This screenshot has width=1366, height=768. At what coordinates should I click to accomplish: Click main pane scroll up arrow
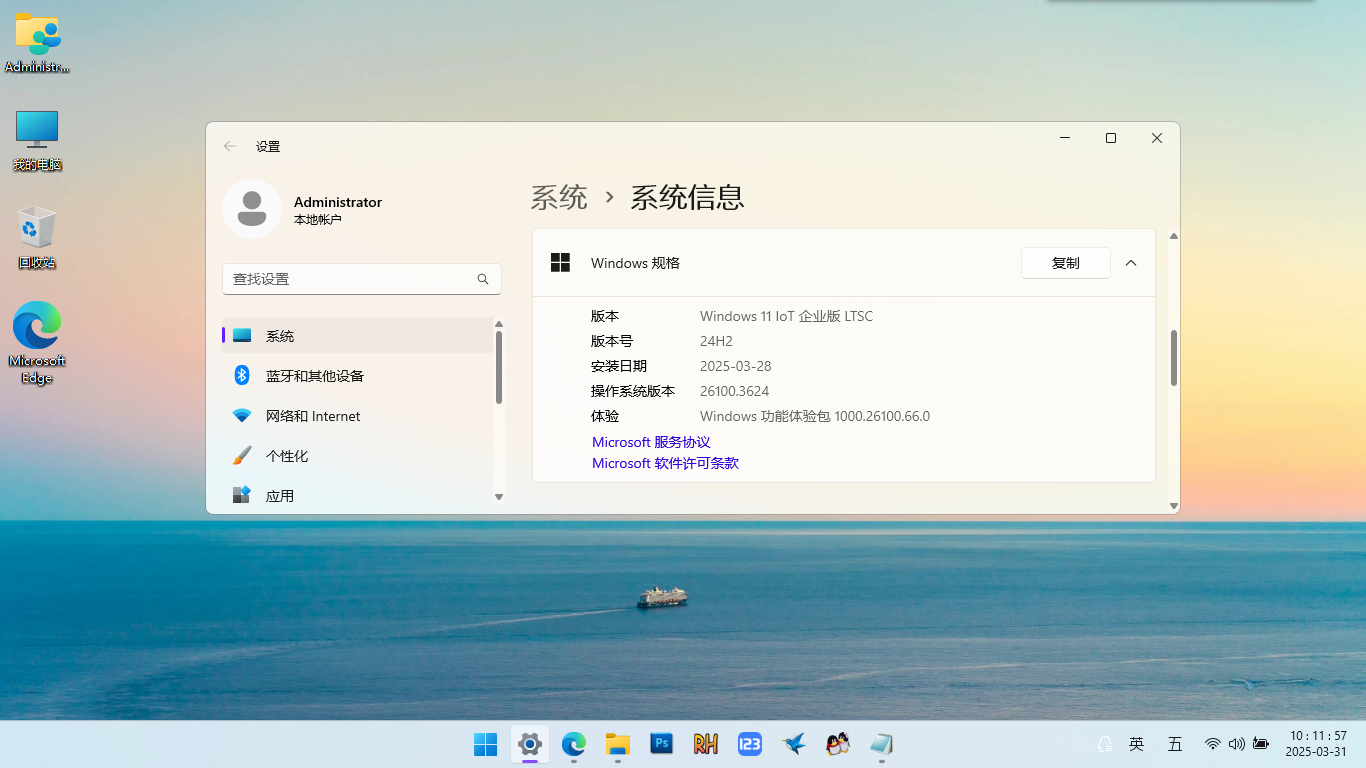coord(1174,236)
